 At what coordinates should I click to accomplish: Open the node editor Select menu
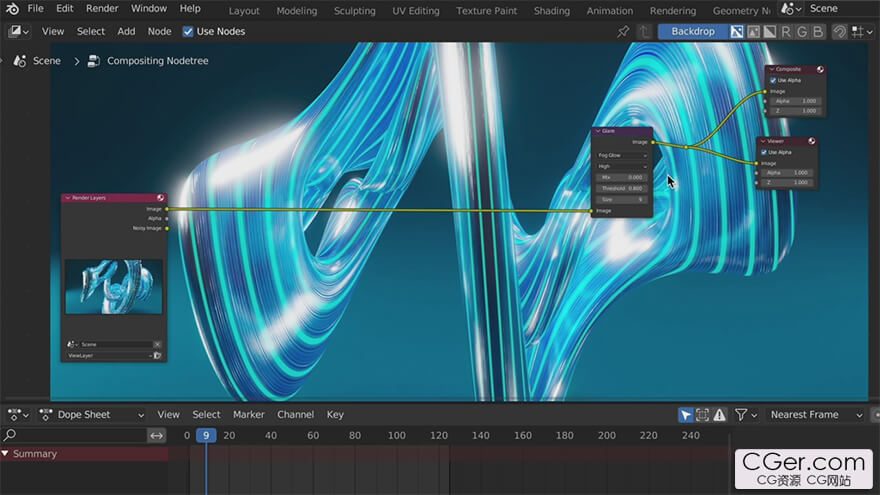coord(91,31)
